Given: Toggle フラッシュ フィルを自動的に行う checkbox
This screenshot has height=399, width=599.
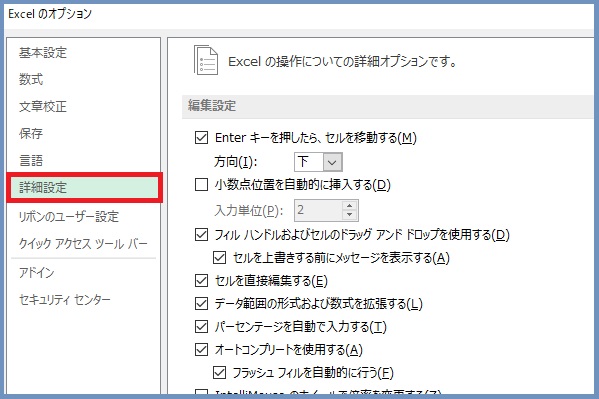Looking at the screenshot, I should [x=219, y=372].
